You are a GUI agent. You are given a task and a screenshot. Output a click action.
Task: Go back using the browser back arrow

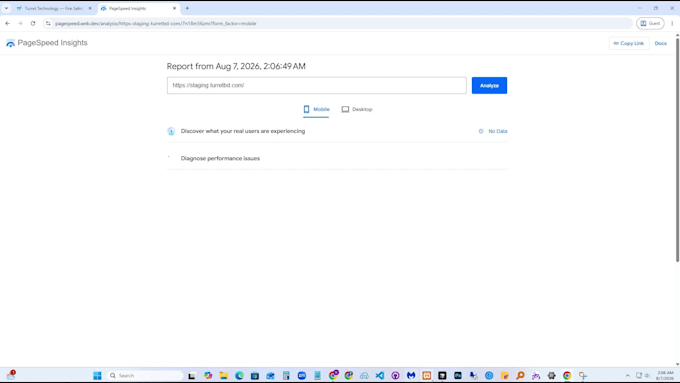coord(7,23)
